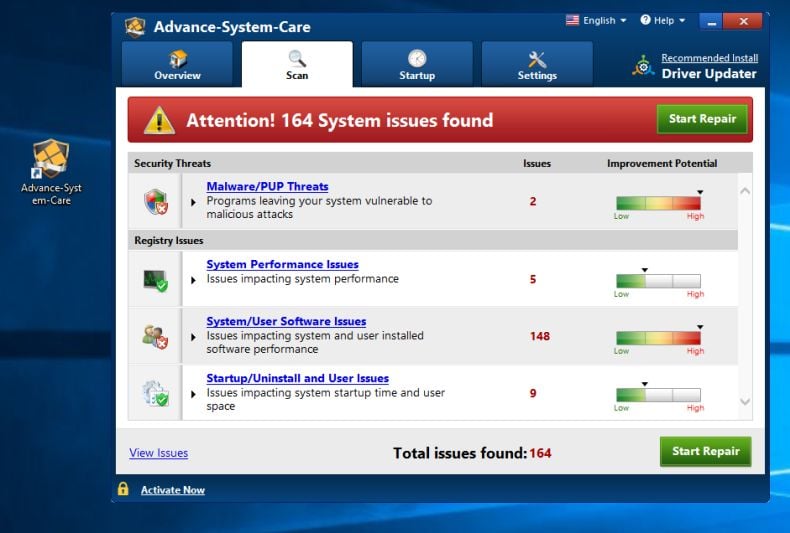This screenshot has width=790, height=533.
Task: Open the English language dropdown
Action: [x=596, y=21]
